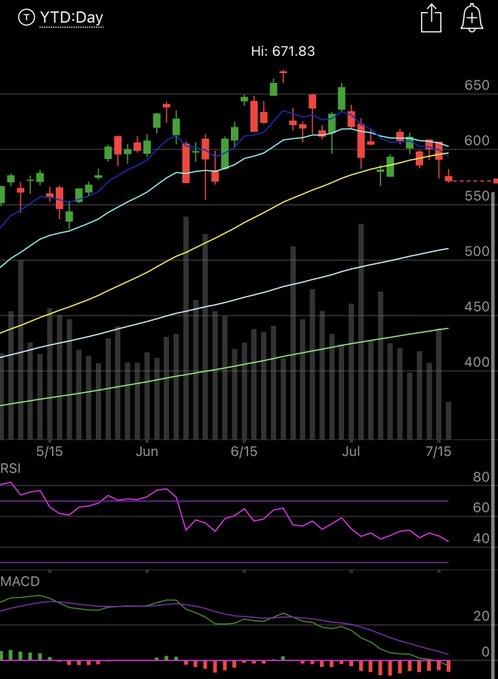The height and width of the screenshot is (679, 498).
Task: Tap the Jun date axis label
Action: pos(147,452)
